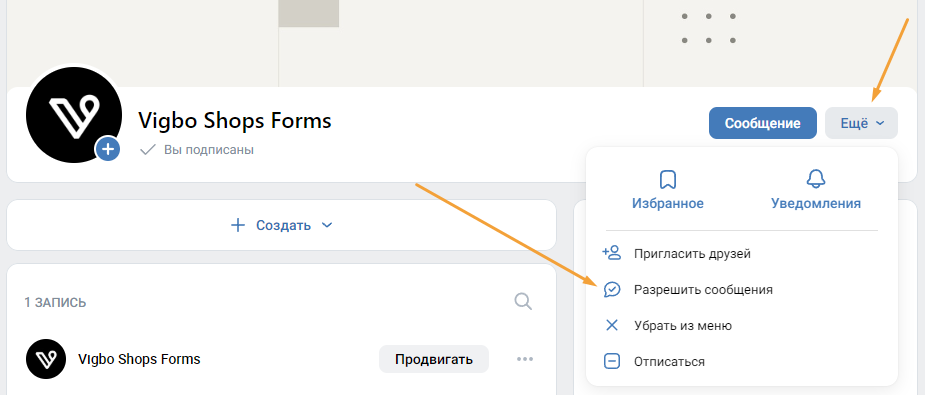
Task: Open the Ещё dropdown menu
Action: point(861,123)
